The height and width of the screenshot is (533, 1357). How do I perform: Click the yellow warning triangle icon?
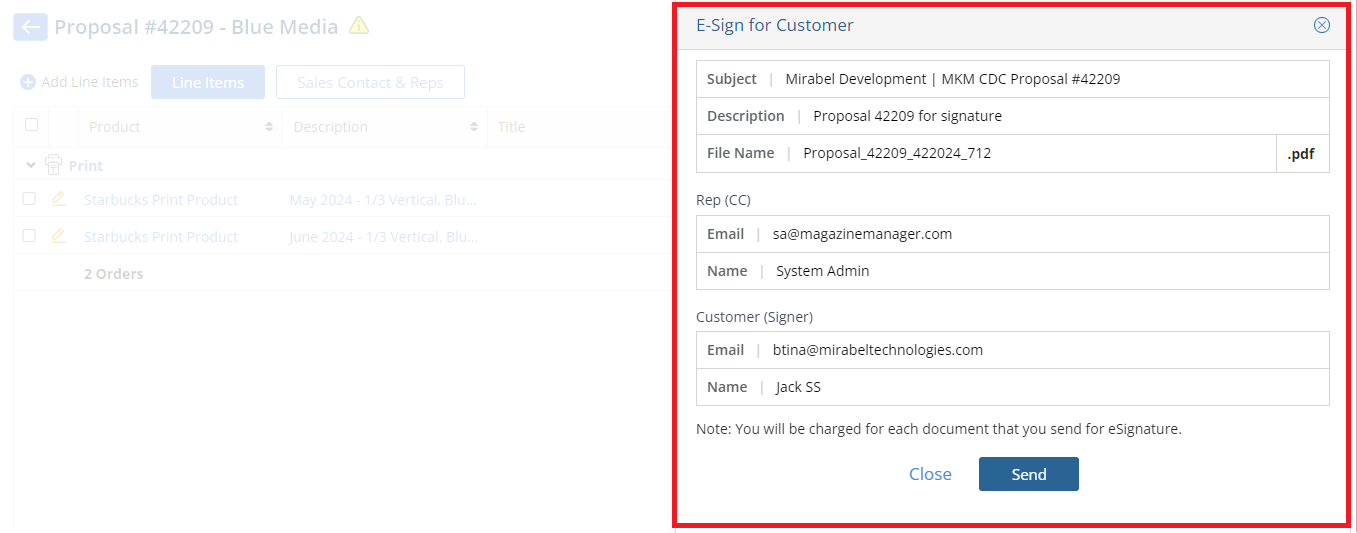pos(359,26)
